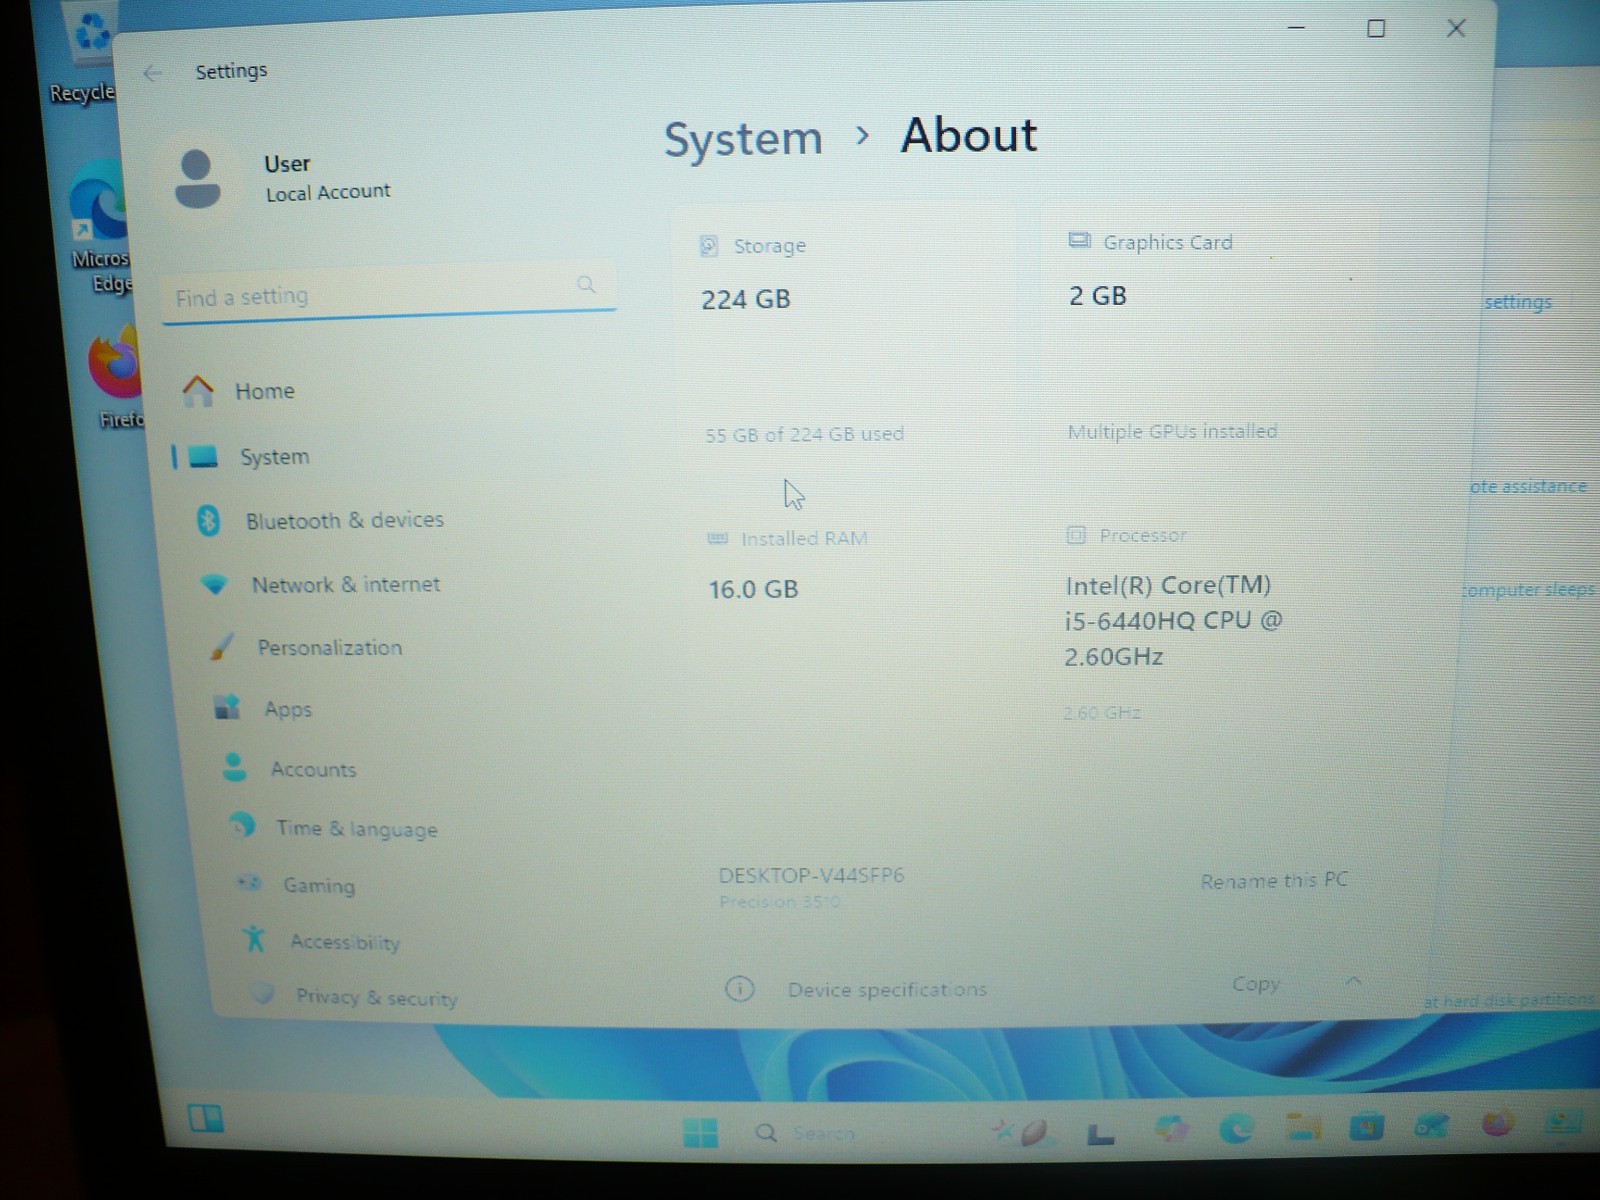Focus the Find a setting search box
1600x1200 pixels.
pyautogui.click(x=388, y=292)
